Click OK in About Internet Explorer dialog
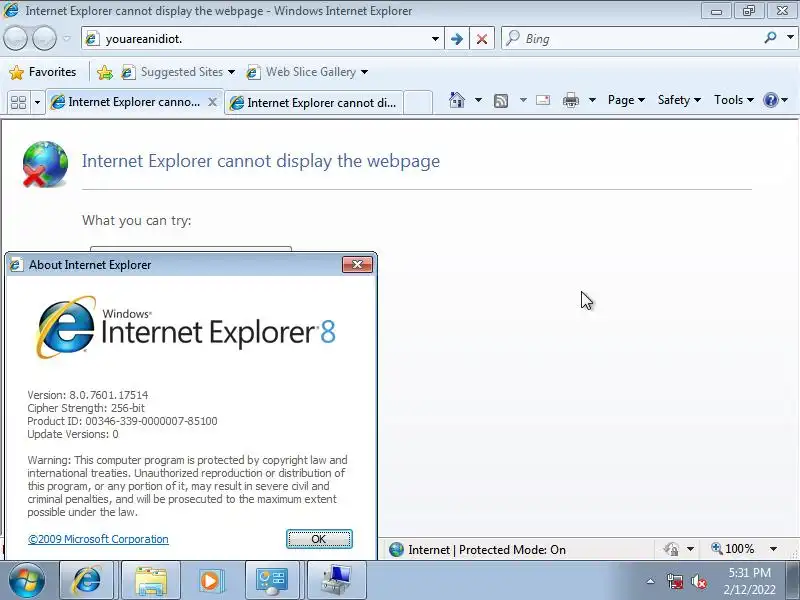The width and height of the screenshot is (800, 600). pos(319,539)
